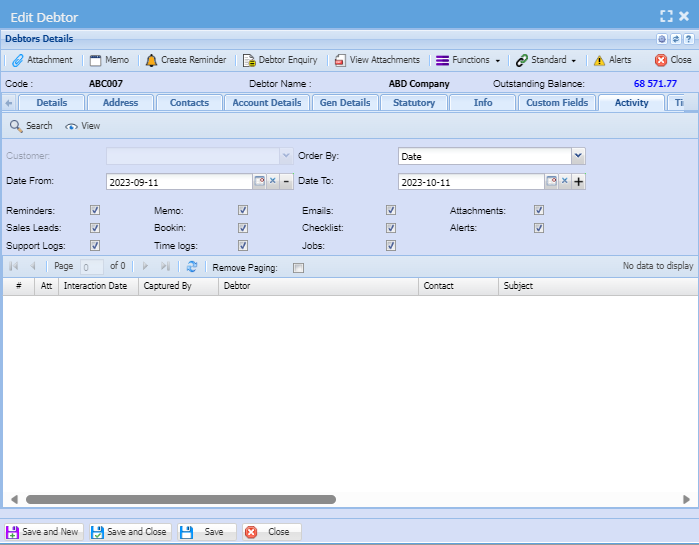Open the Custom Fields tab
Screen dimensions: 699x545
[557, 102]
